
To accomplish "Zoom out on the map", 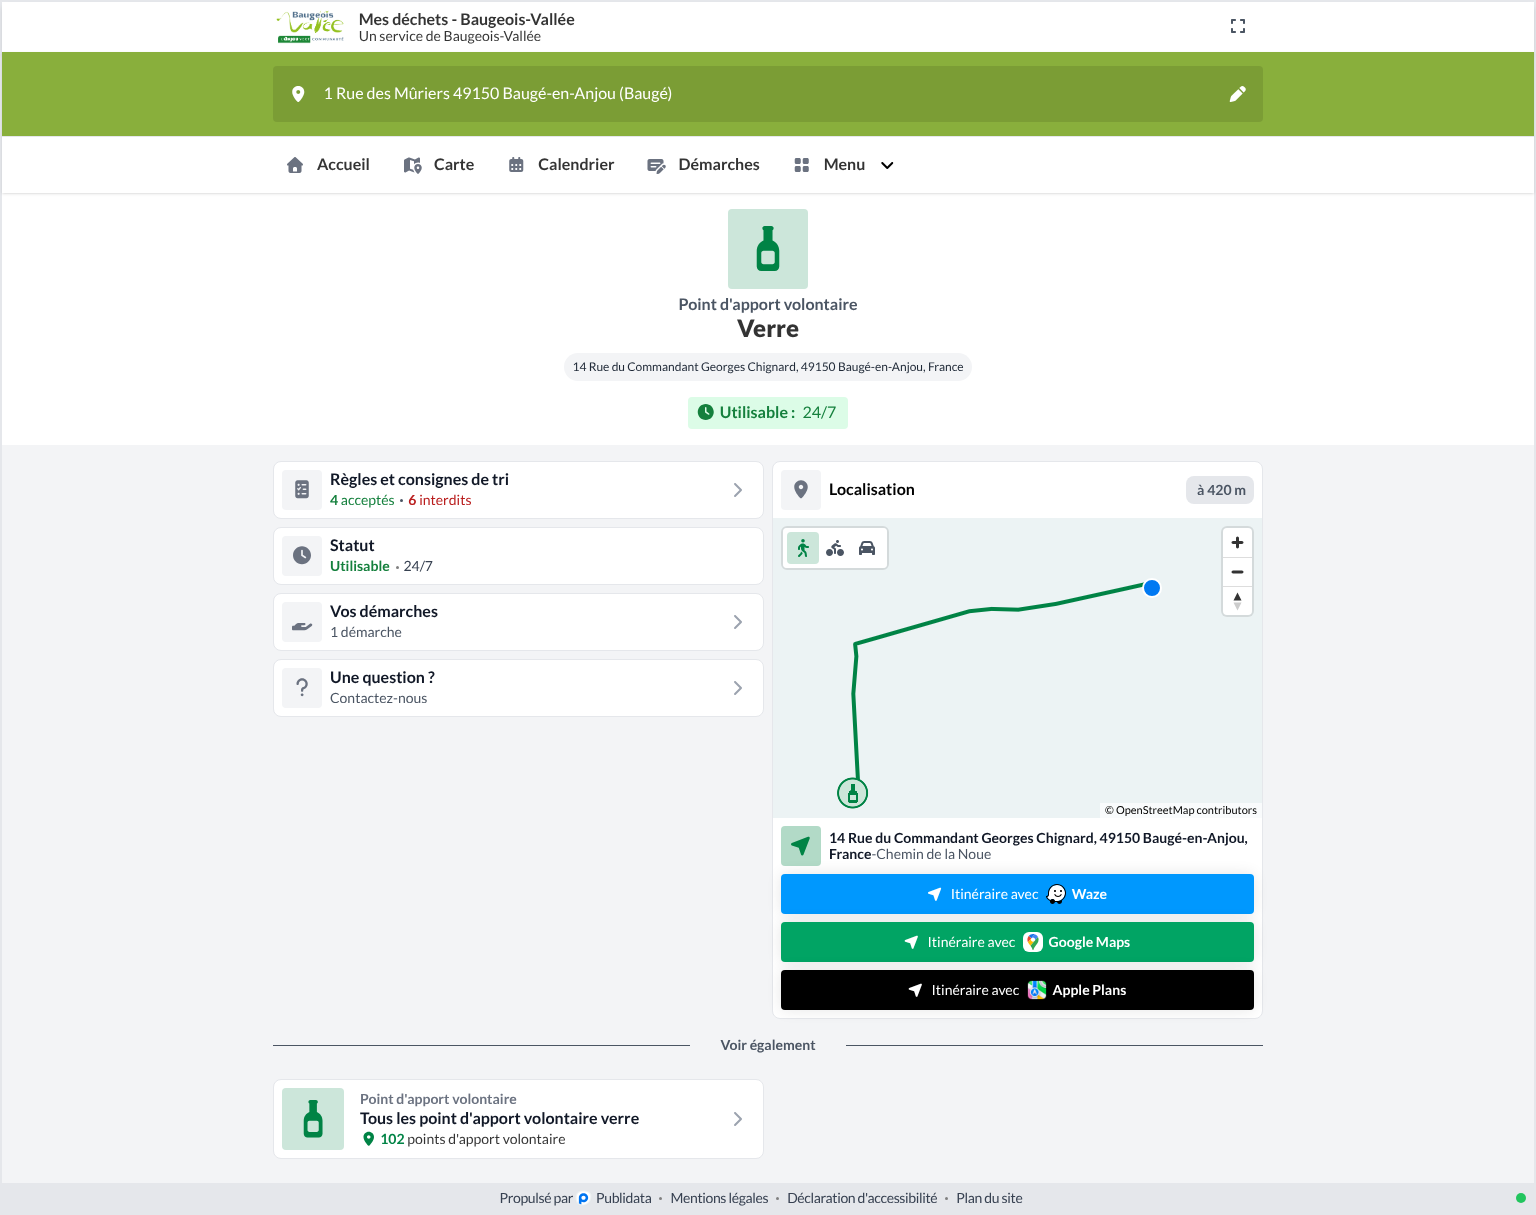I will coord(1237,572).
